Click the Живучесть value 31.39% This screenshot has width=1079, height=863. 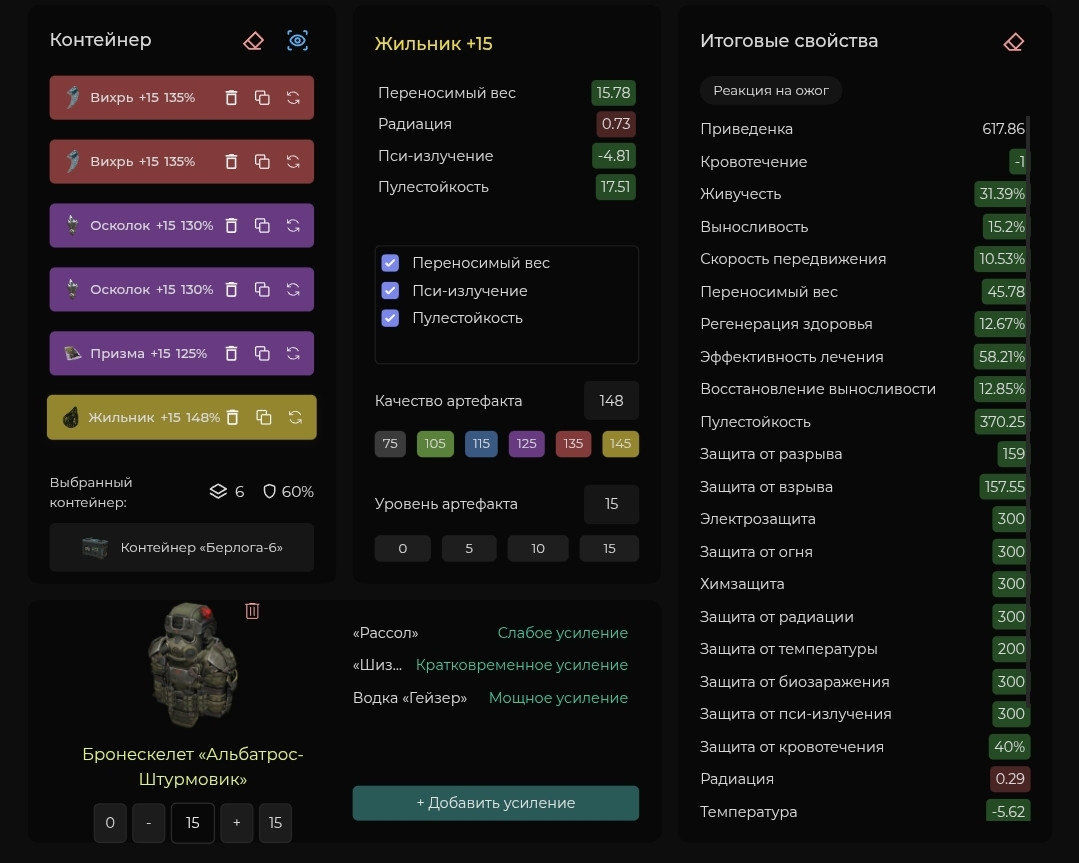(x=1001, y=194)
